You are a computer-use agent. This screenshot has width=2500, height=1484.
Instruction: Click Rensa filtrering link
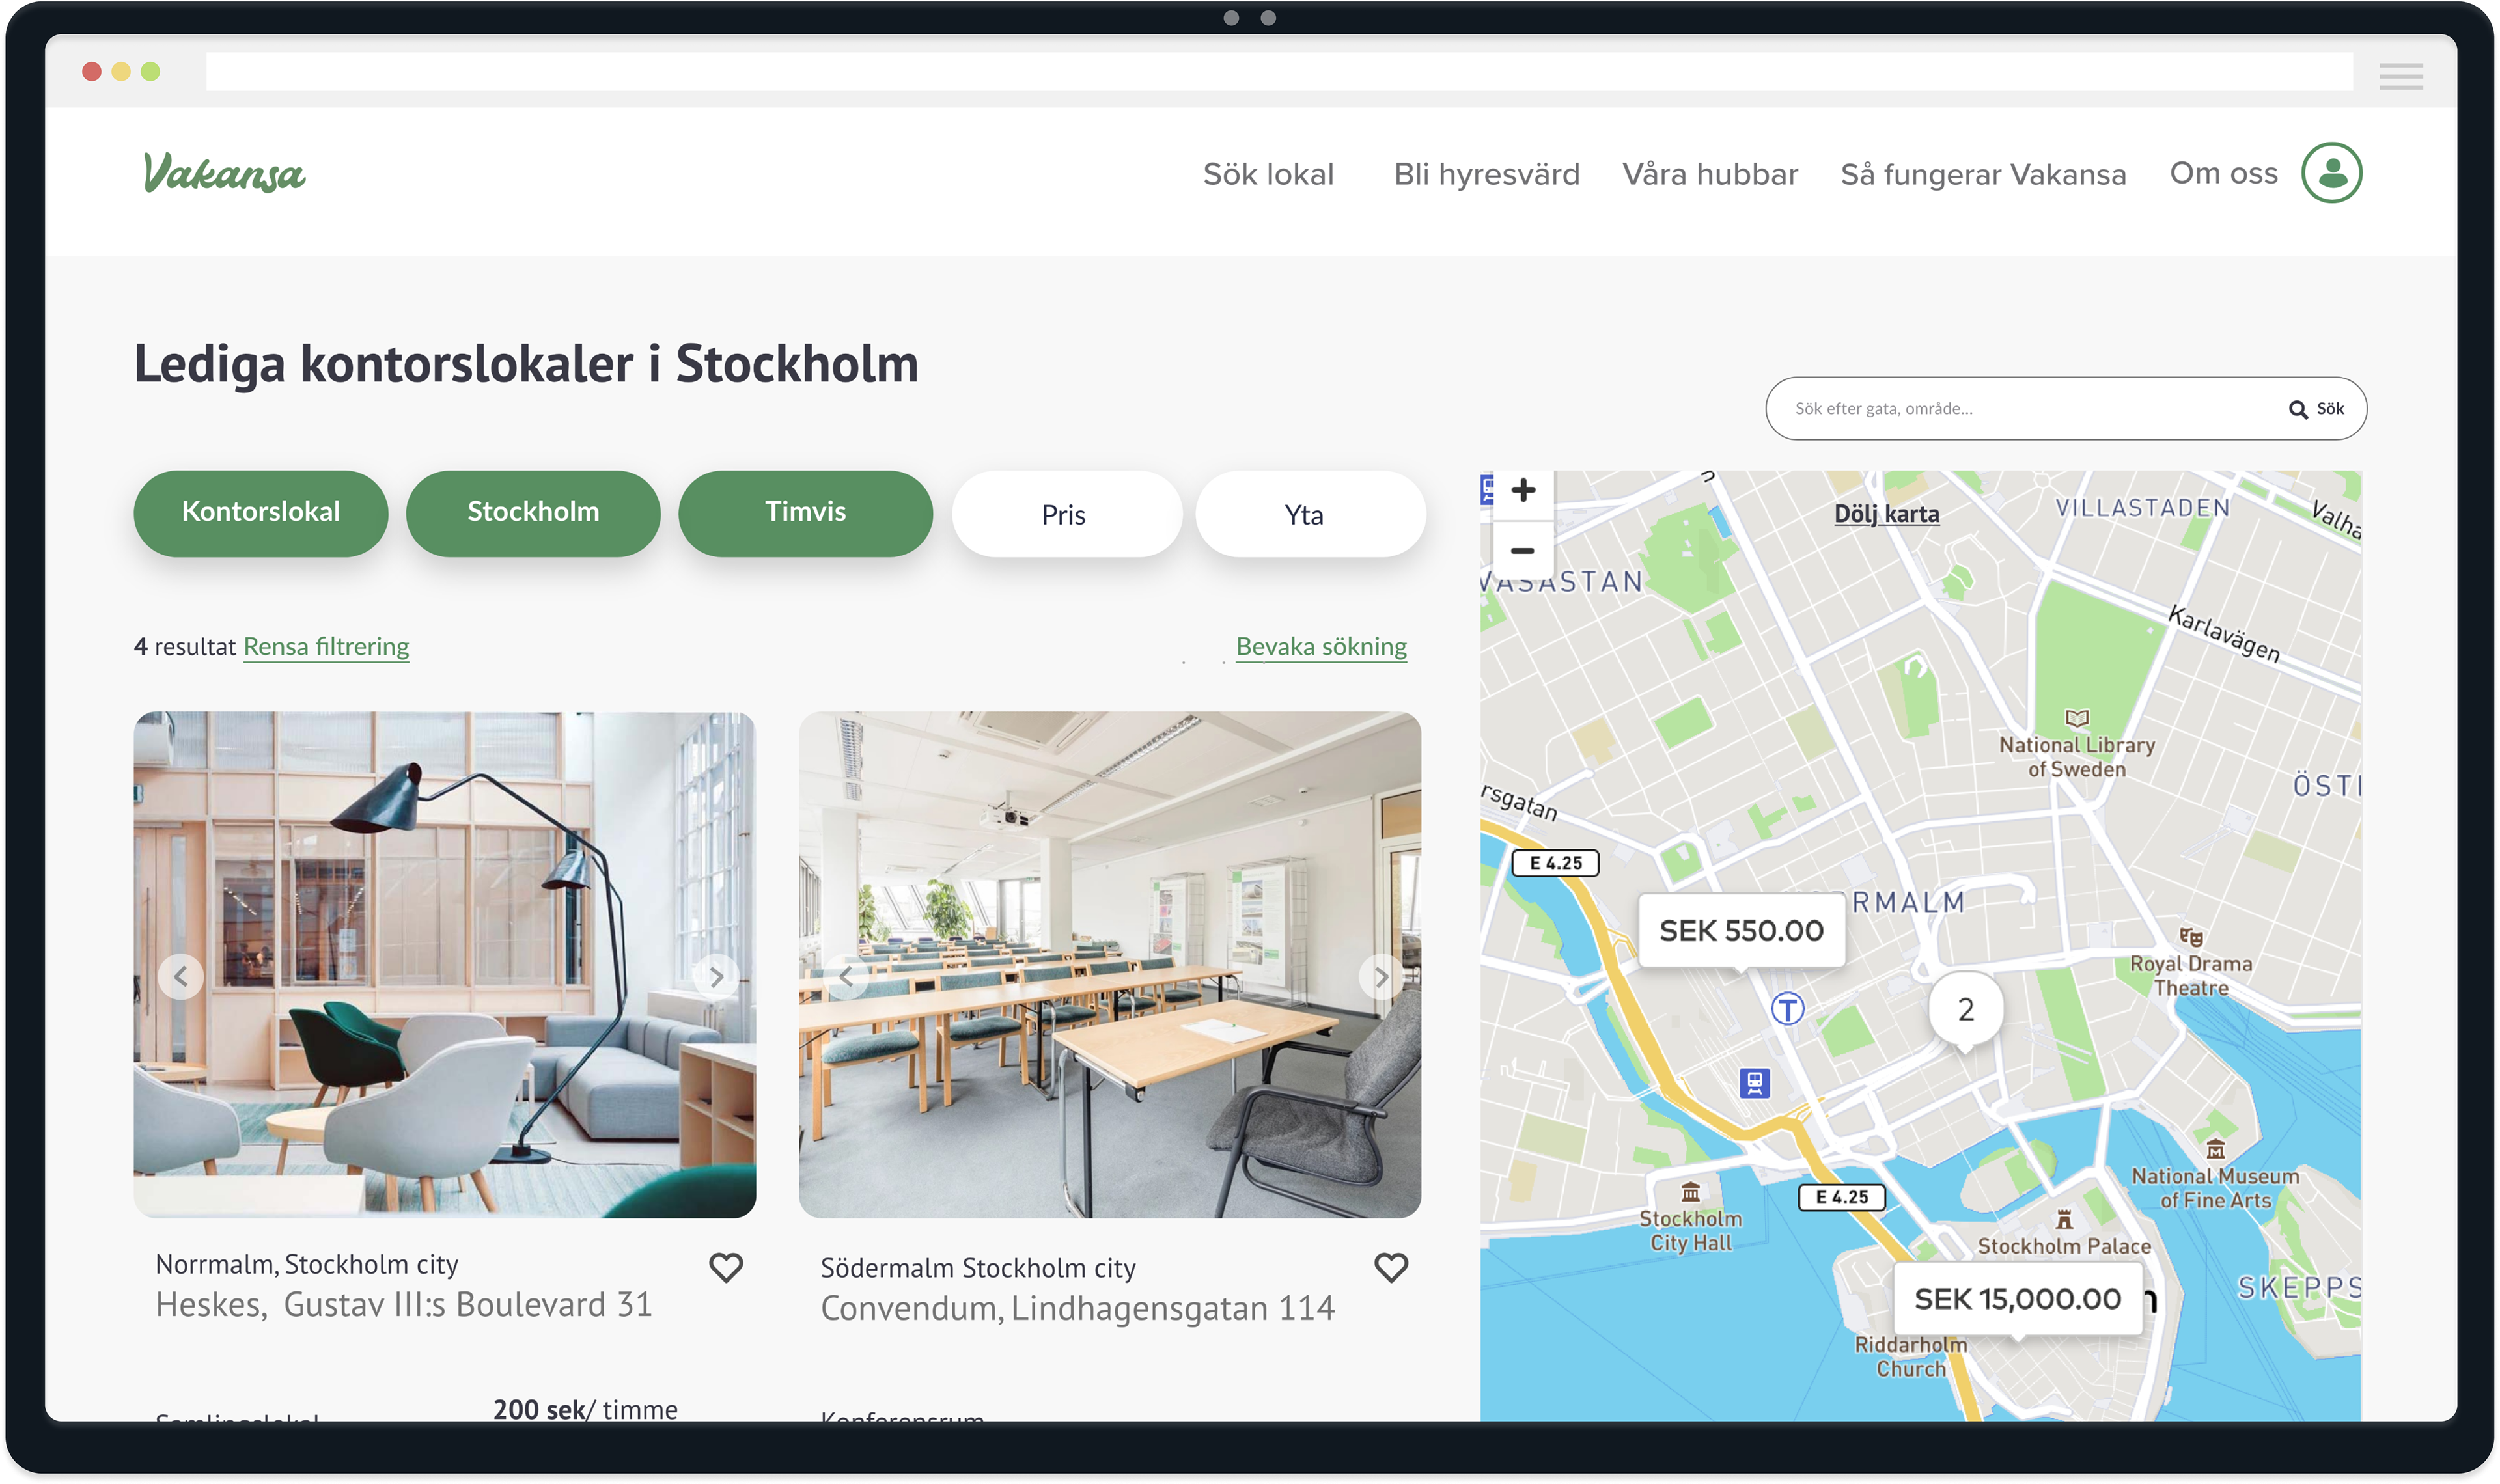[x=326, y=647]
